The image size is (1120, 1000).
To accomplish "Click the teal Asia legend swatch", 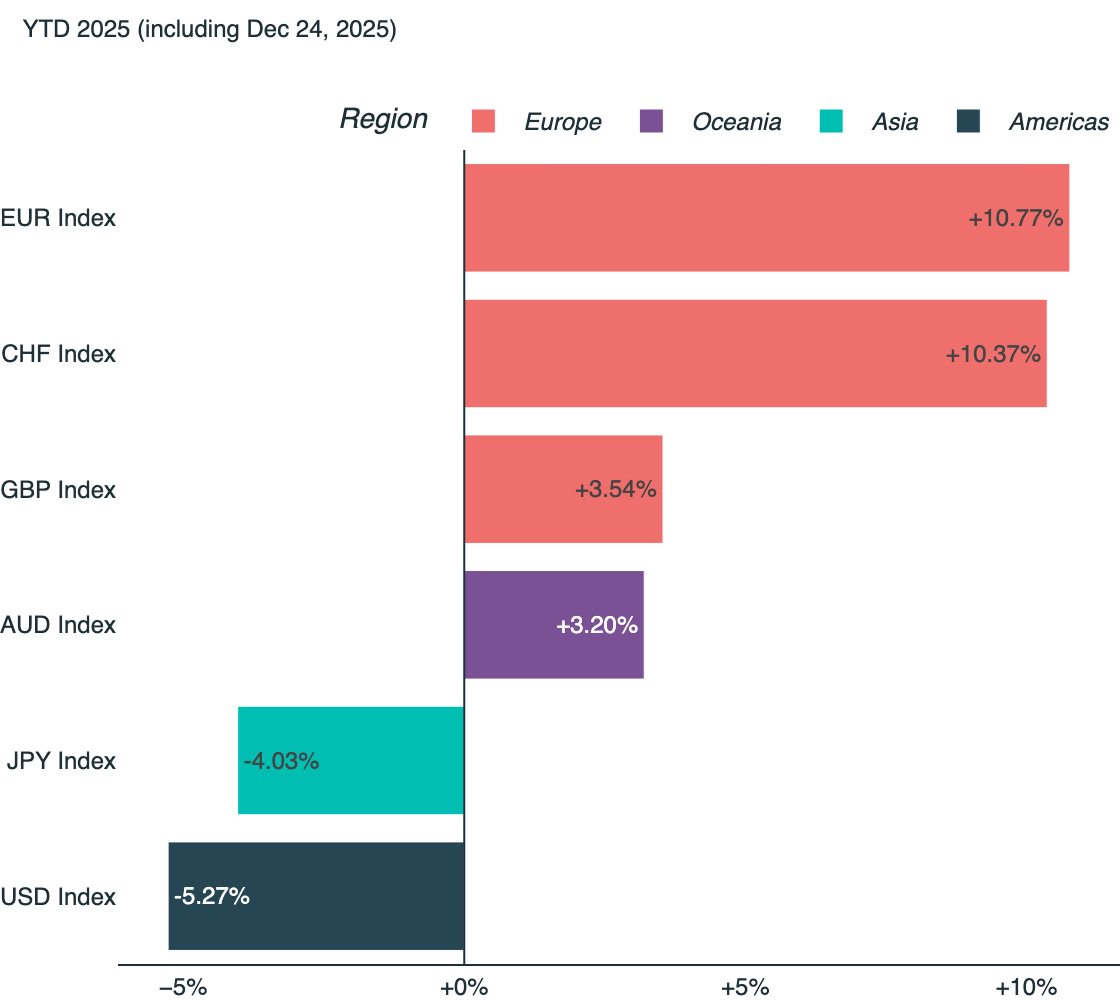I will coord(831,122).
